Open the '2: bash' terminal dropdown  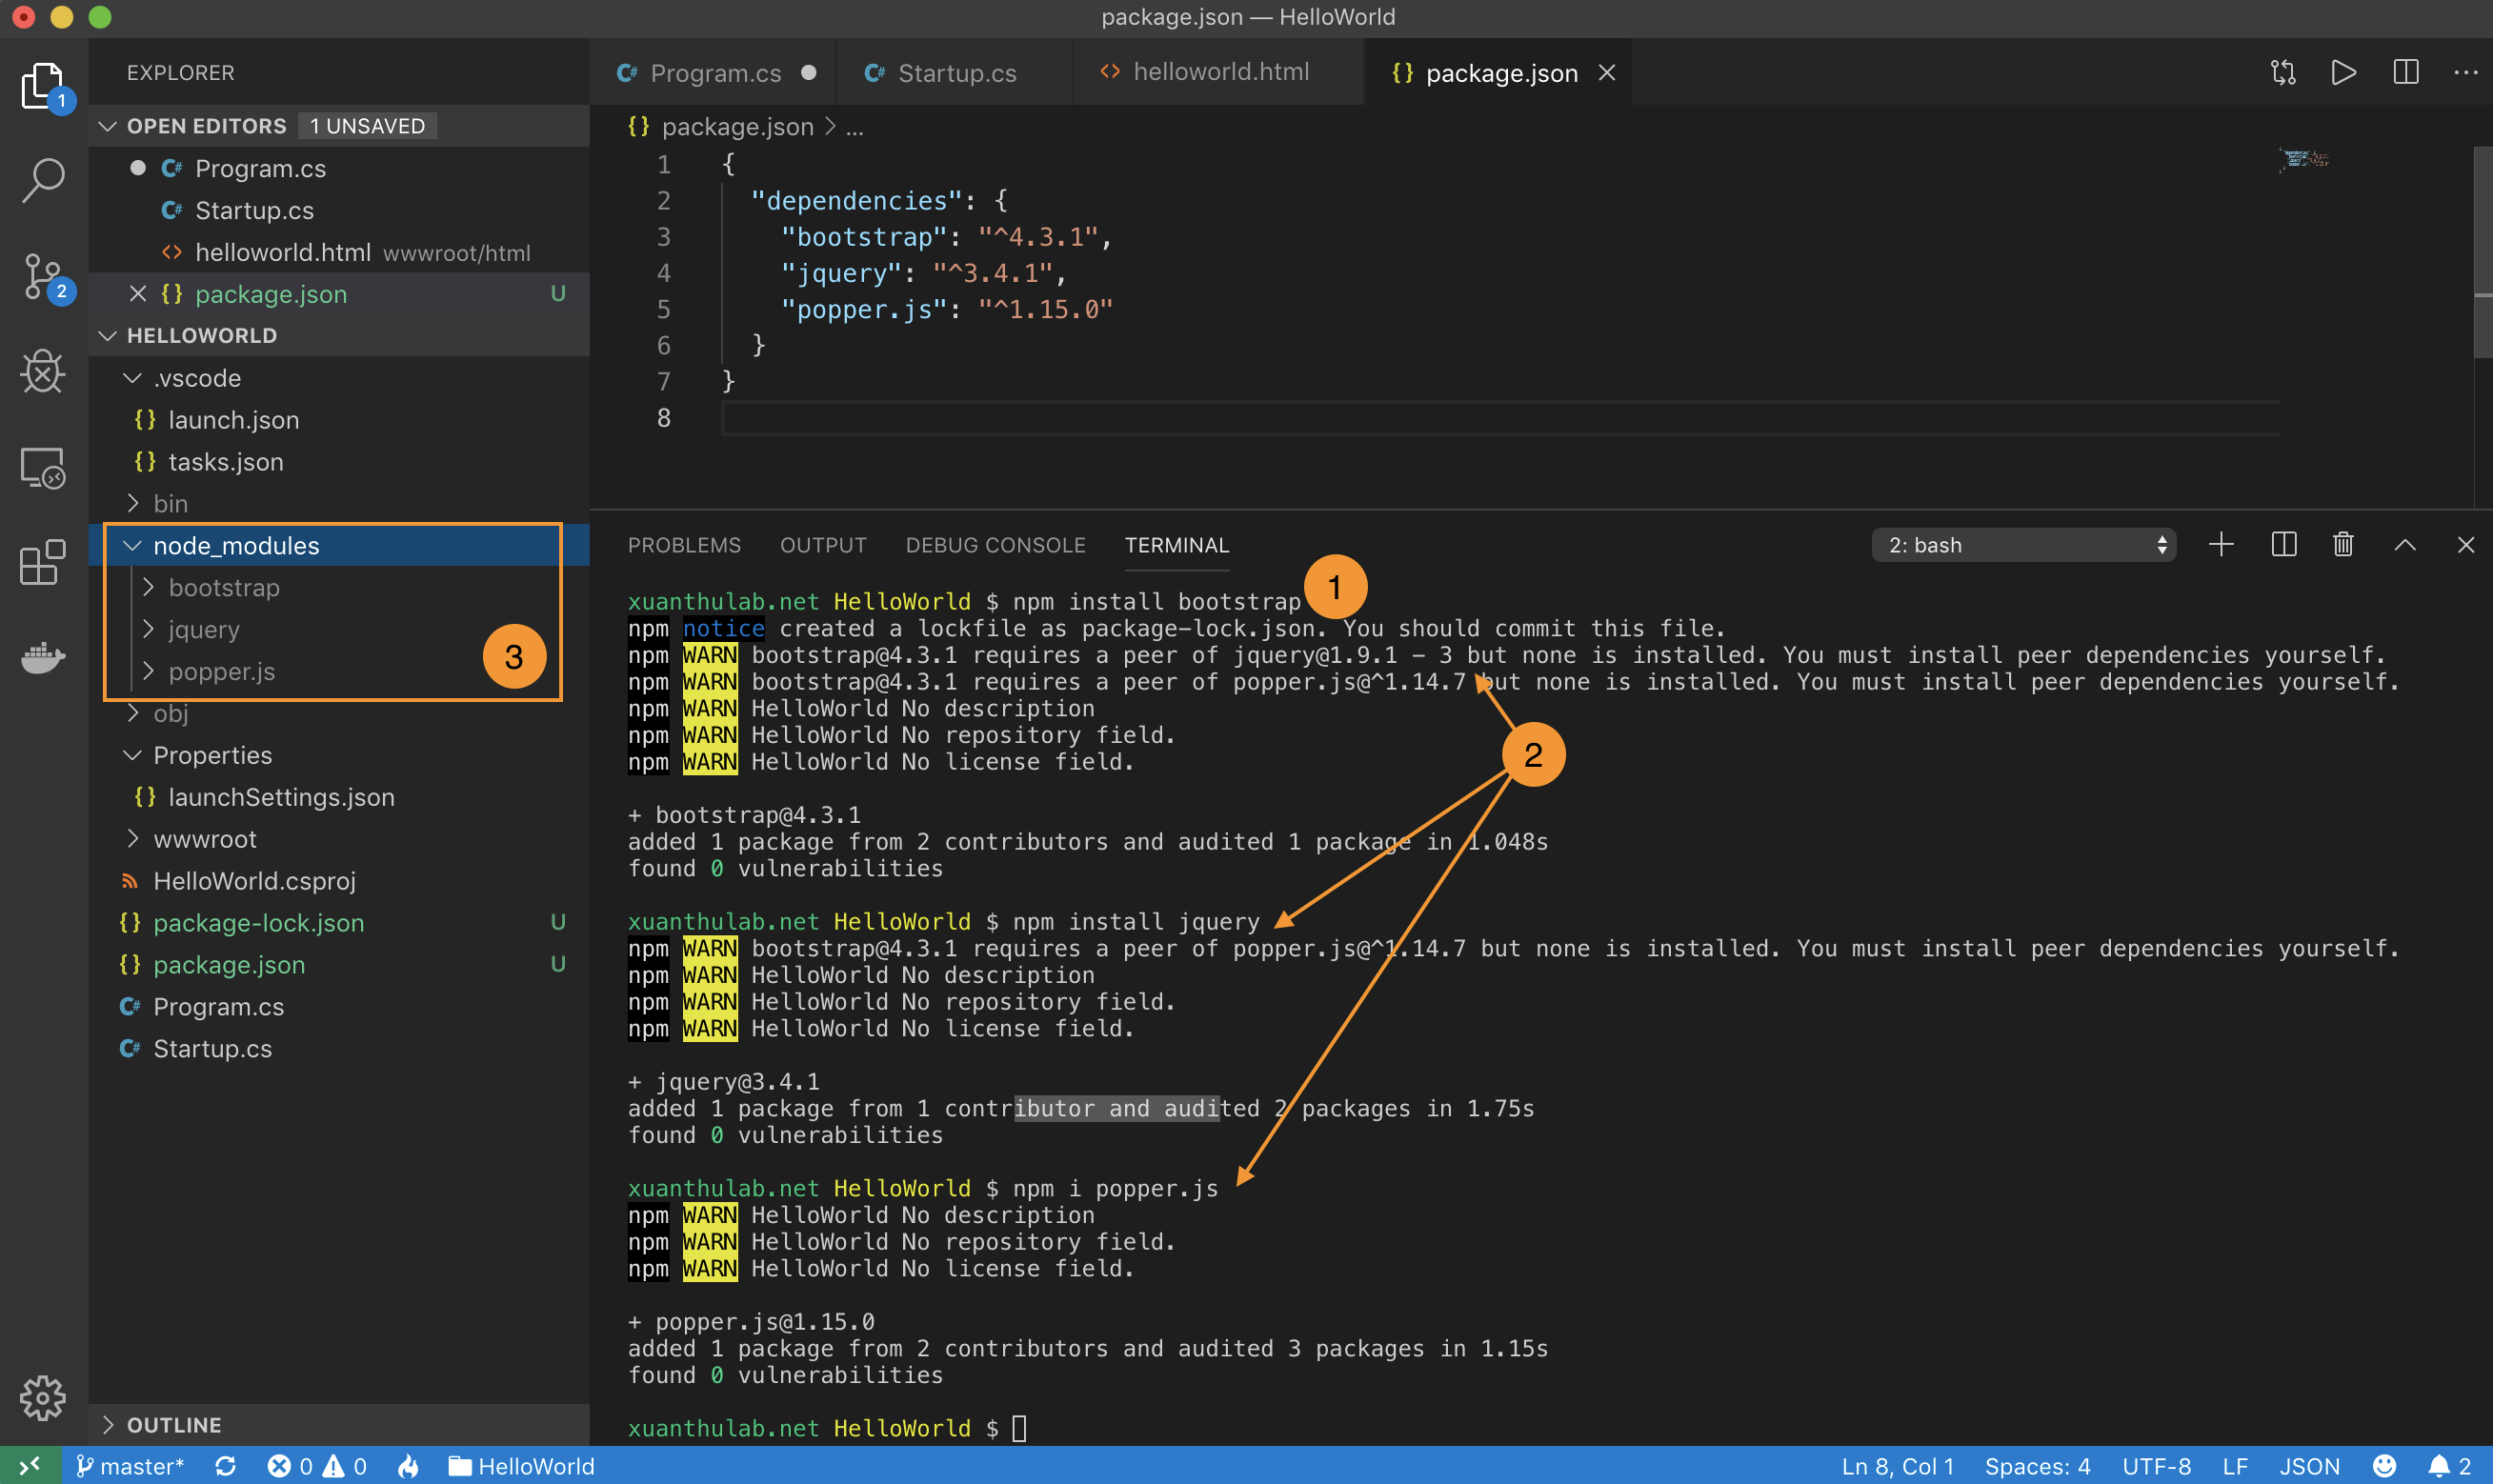(x=2023, y=545)
